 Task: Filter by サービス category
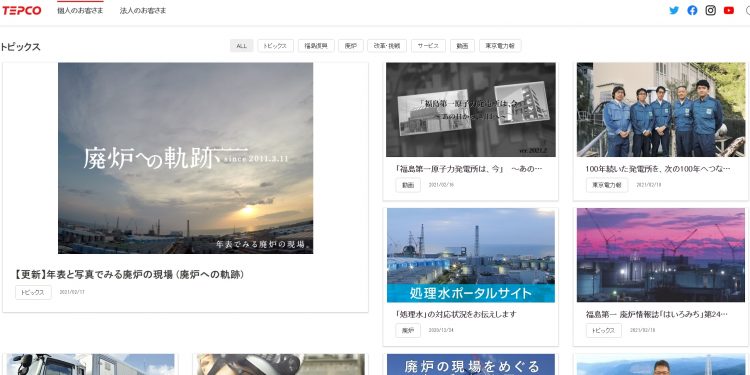pos(428,46)
